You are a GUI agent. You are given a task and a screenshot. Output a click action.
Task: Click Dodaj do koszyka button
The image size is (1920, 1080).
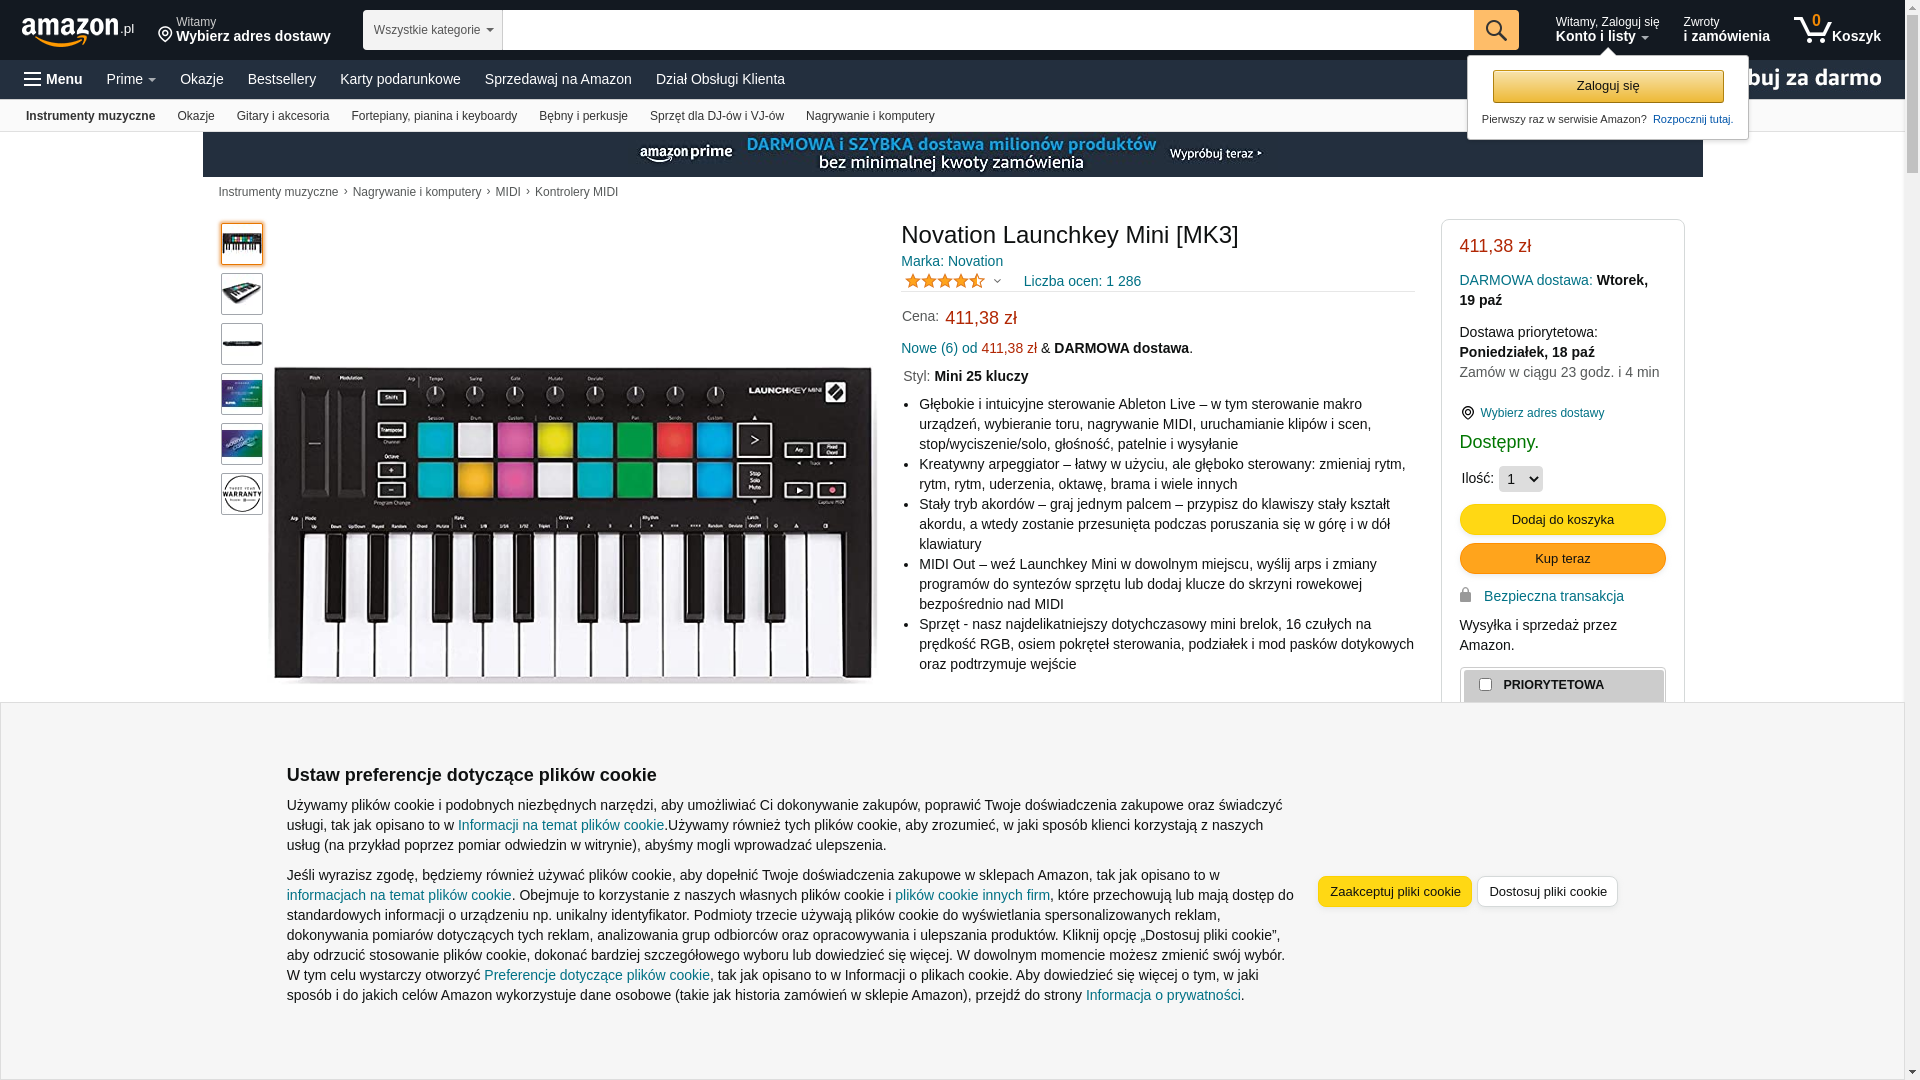coord(1562,519)
